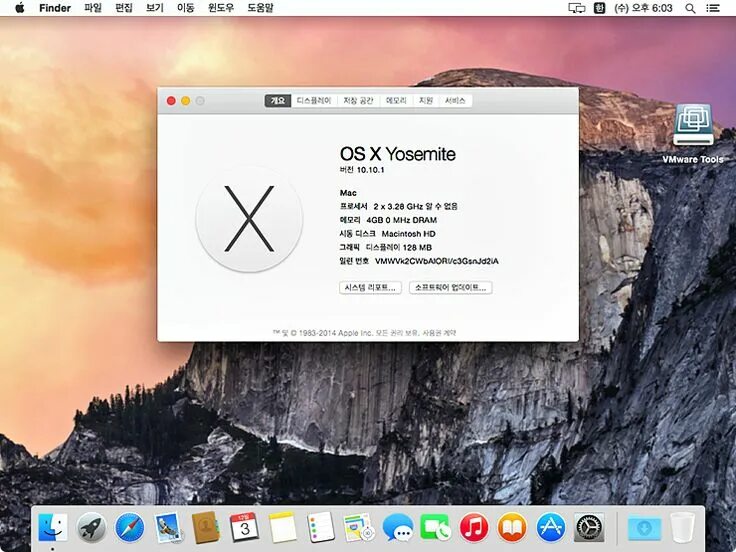Open Safari compass icon in Dock
This screenshot has width=736, height=552.
click(x=130, y=528)
